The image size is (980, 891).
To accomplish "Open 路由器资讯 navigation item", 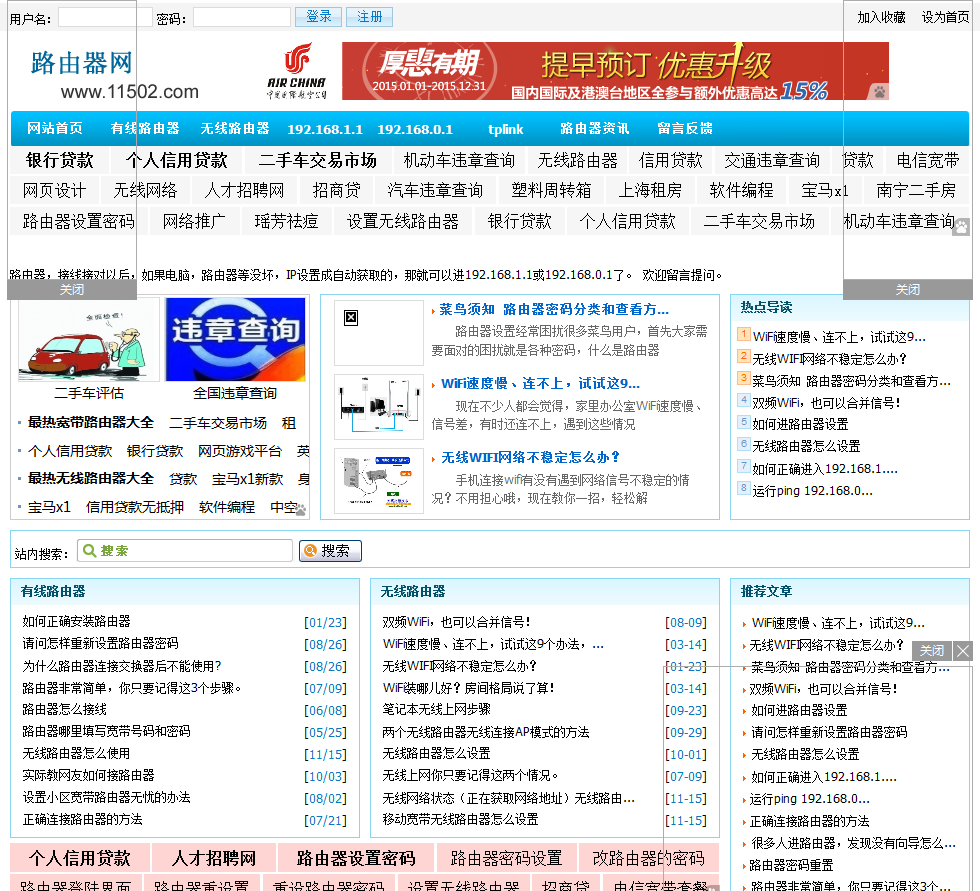I will [595, 129].
